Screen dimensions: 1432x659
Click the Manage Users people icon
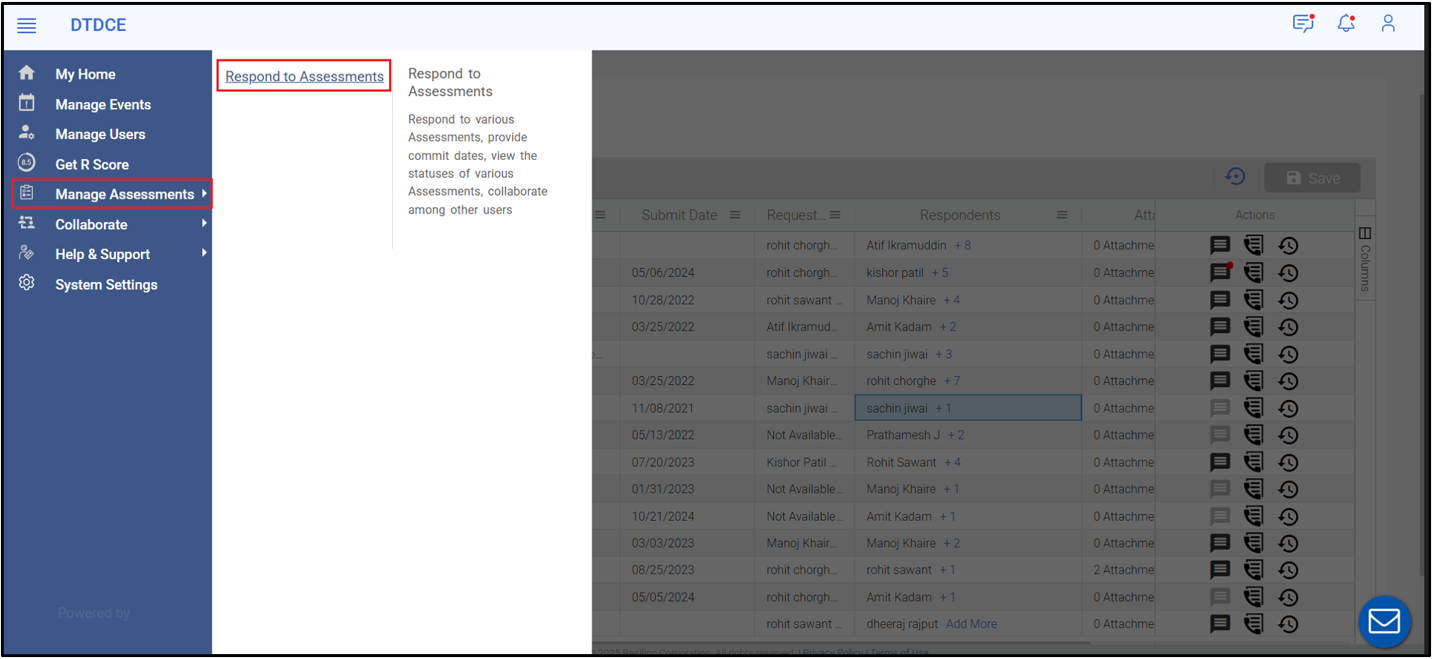pos(27,133)
